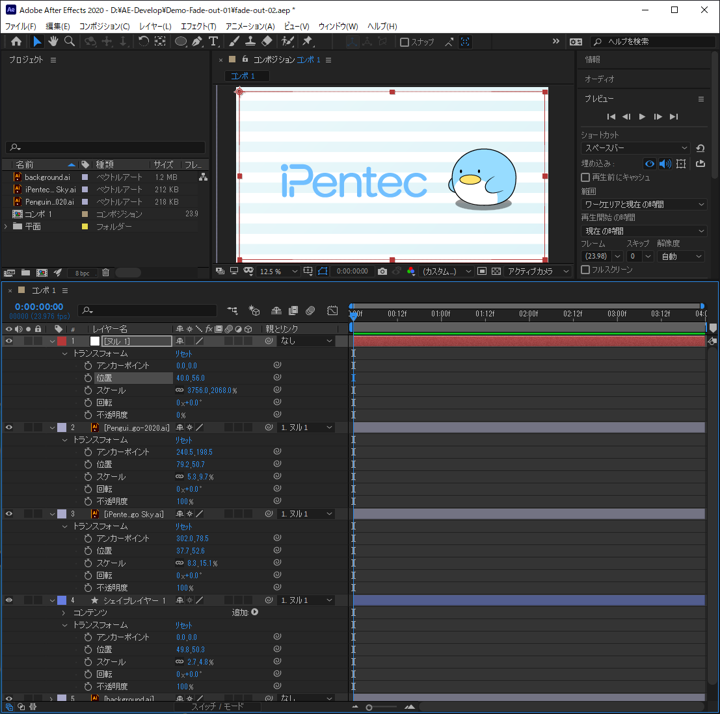Click the timeline zoom slider handle

(369, 708)
